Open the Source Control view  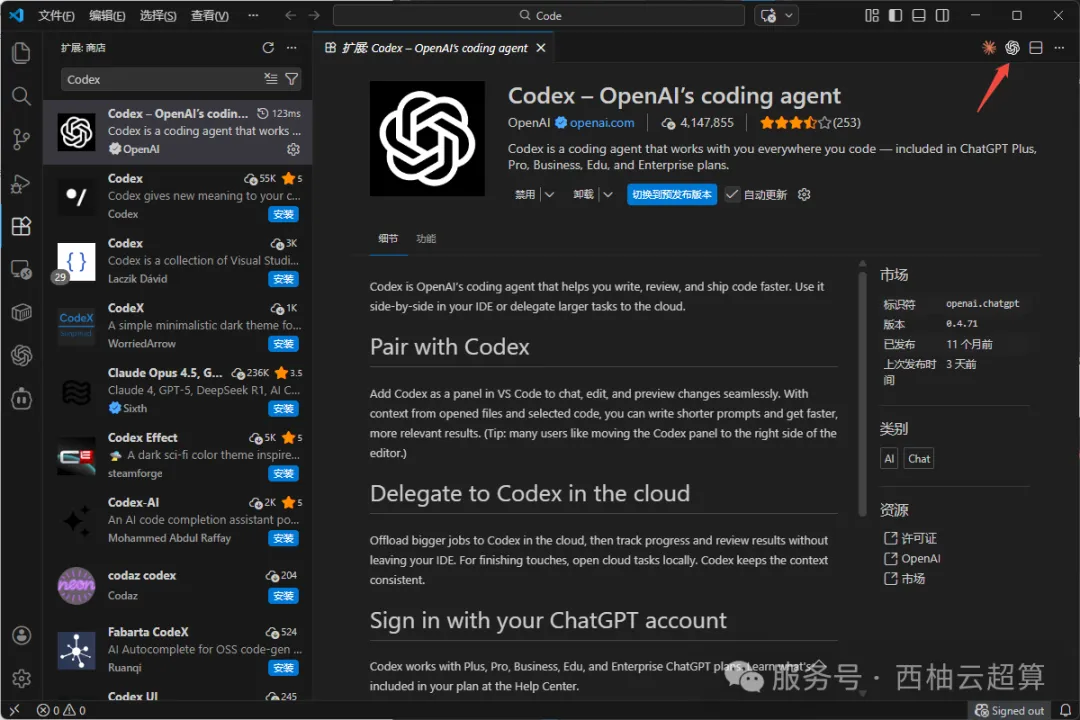[x=21, y=139]
